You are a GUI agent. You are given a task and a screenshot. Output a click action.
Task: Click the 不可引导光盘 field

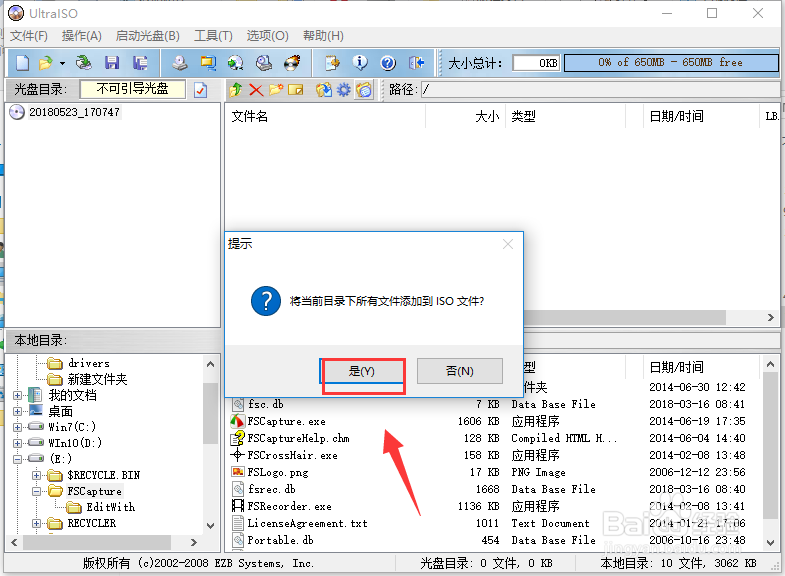click(133, 89)
